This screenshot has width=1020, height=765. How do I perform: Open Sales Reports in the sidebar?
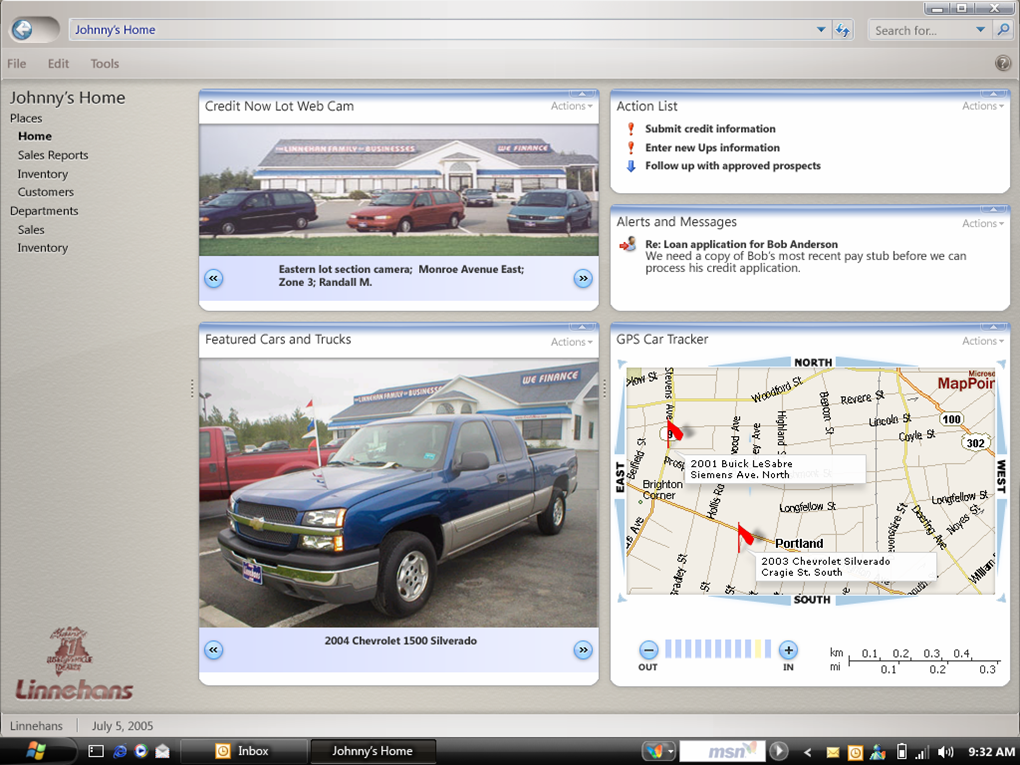tap(53, 155)
